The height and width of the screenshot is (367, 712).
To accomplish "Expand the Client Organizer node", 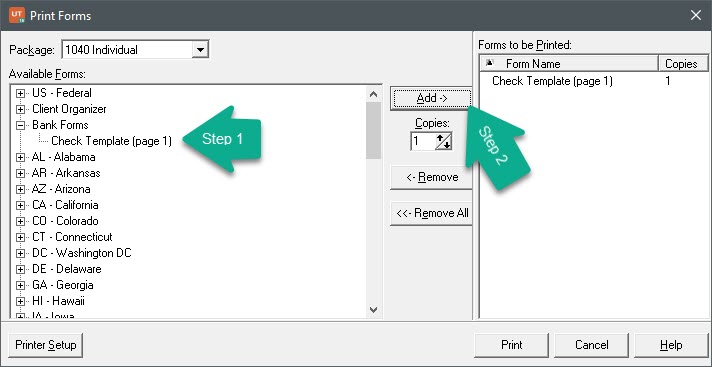I will pos(20,109).
